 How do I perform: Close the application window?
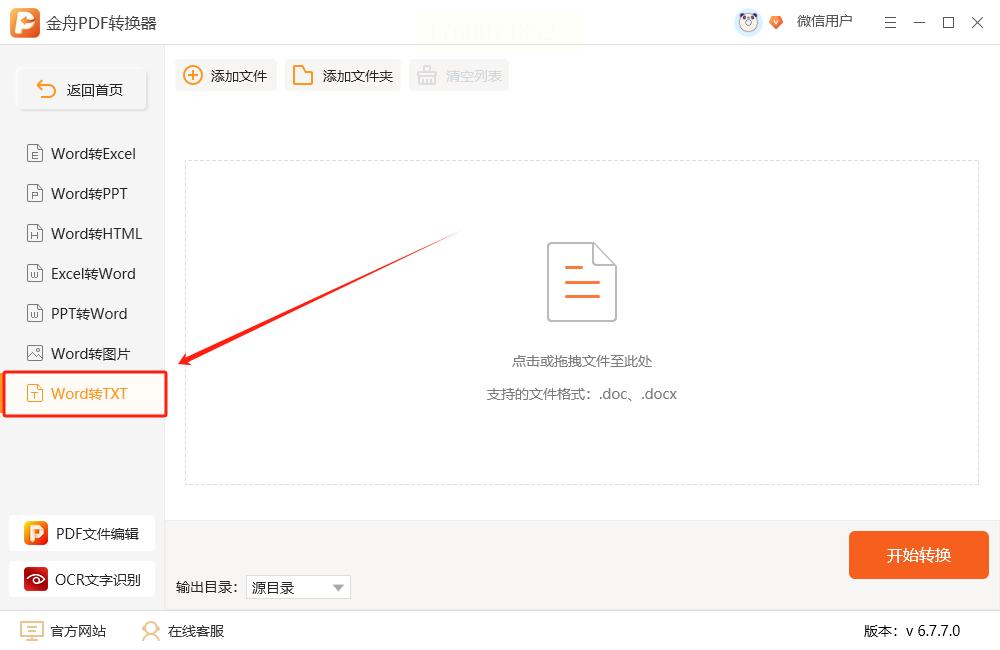coord(977,23)
